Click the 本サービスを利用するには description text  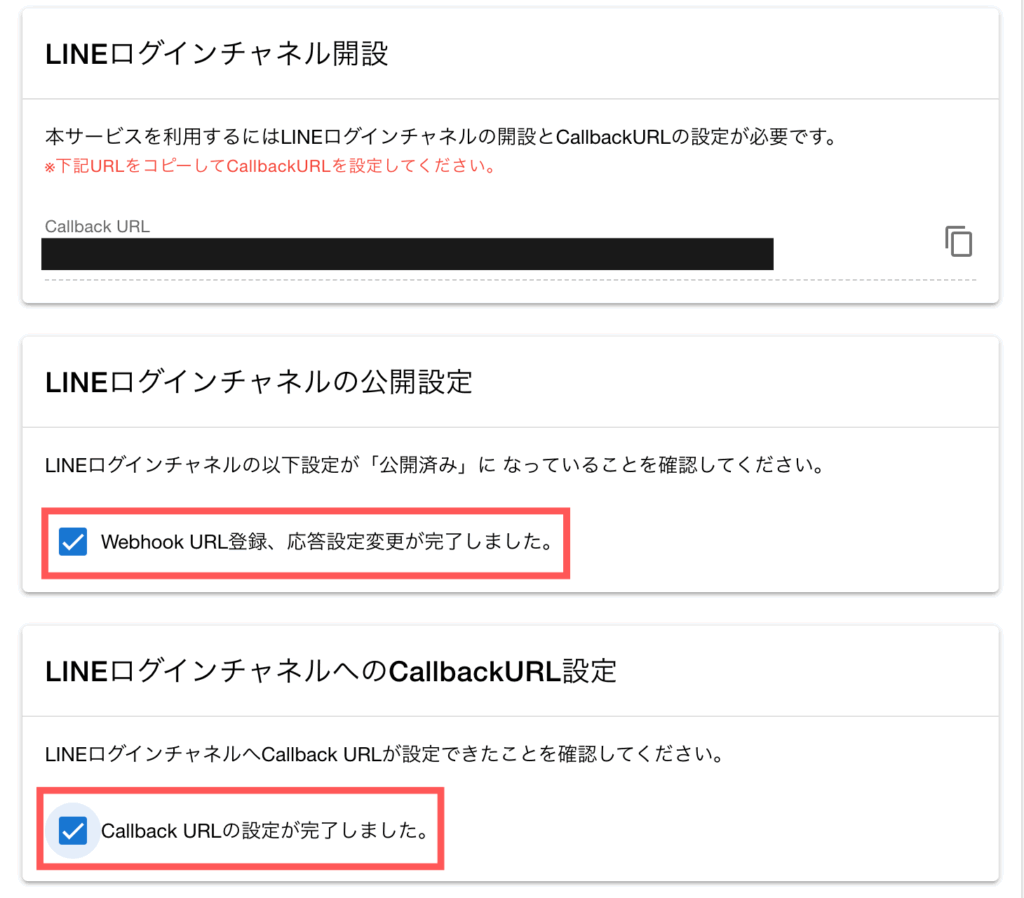[440, 136]
